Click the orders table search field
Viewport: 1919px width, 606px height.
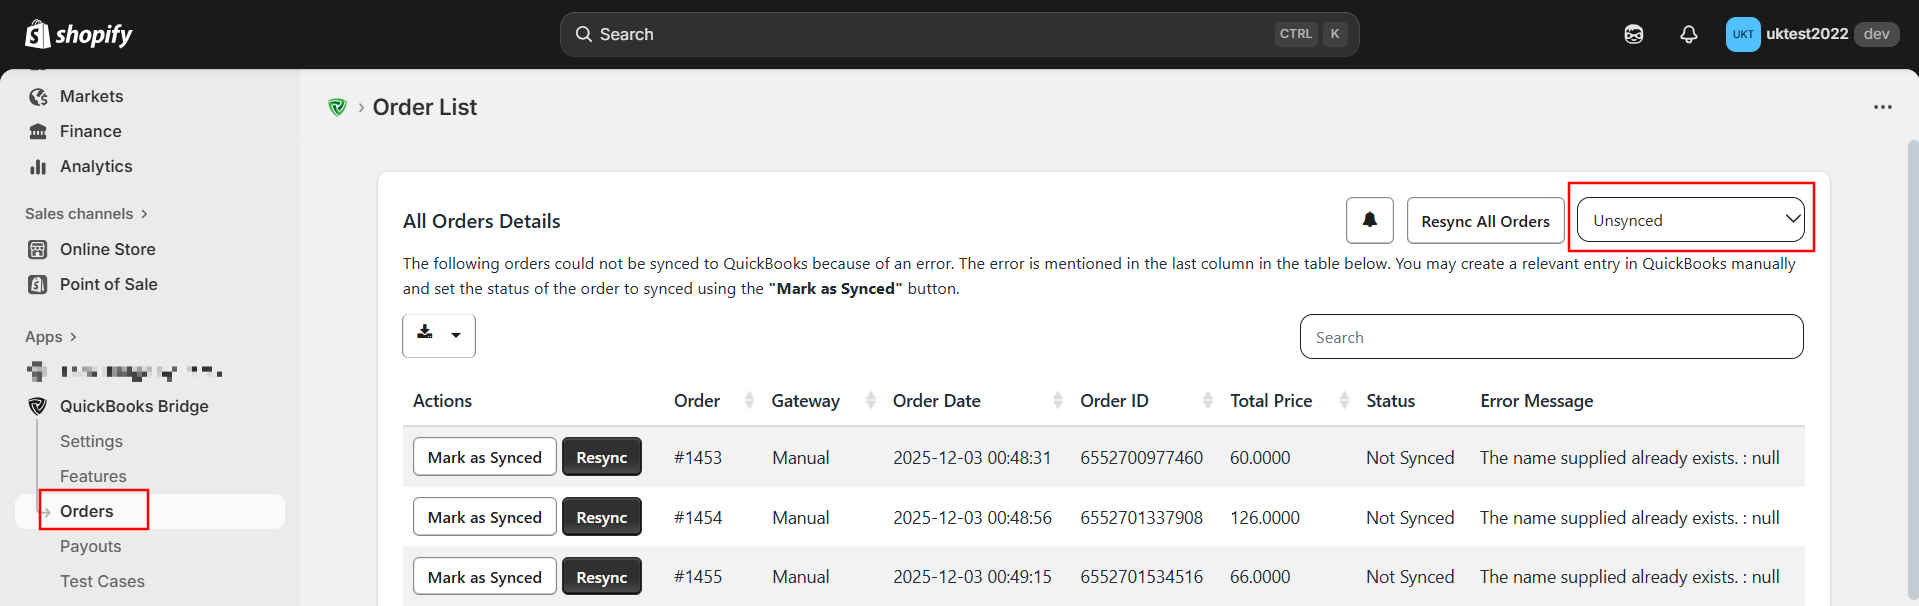pyautogui.click(x=1550, y=337)
